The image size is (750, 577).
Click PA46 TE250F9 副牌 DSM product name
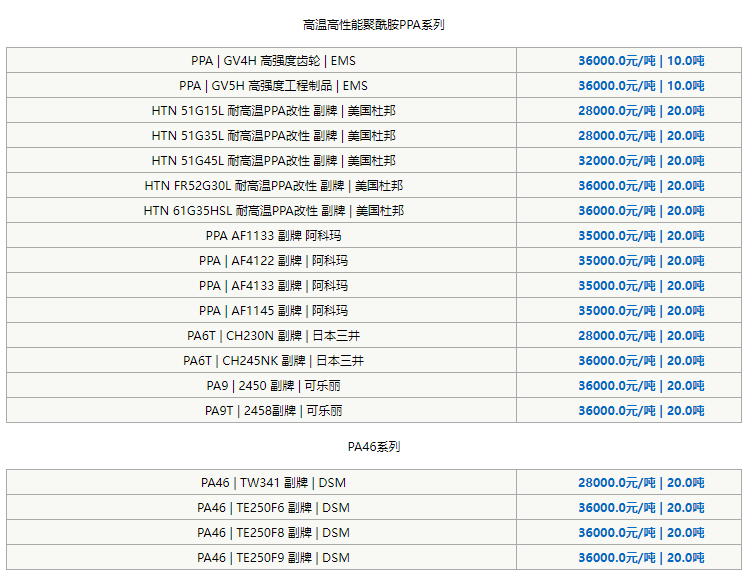pyautogui.click(x=273, y=557)
